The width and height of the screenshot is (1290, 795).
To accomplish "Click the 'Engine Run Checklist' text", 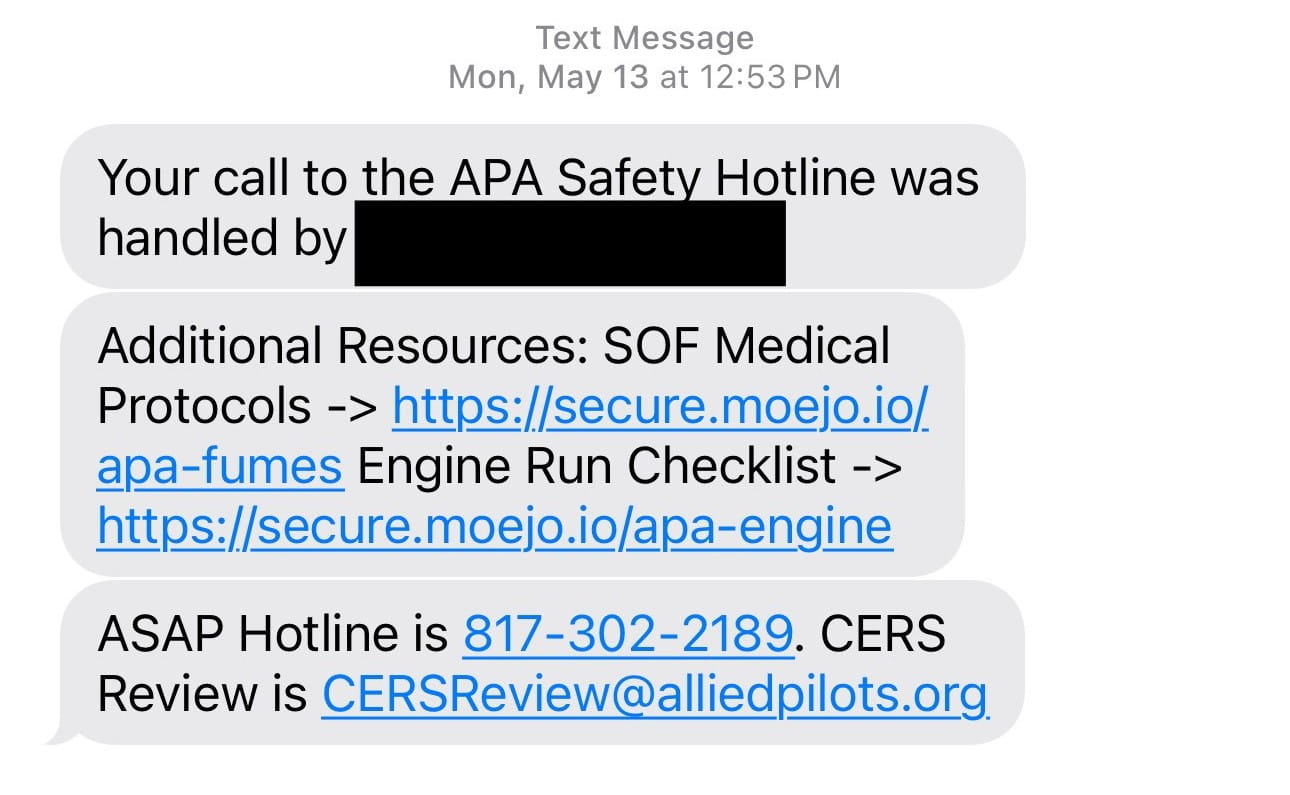I will click(x=597, y=467).
